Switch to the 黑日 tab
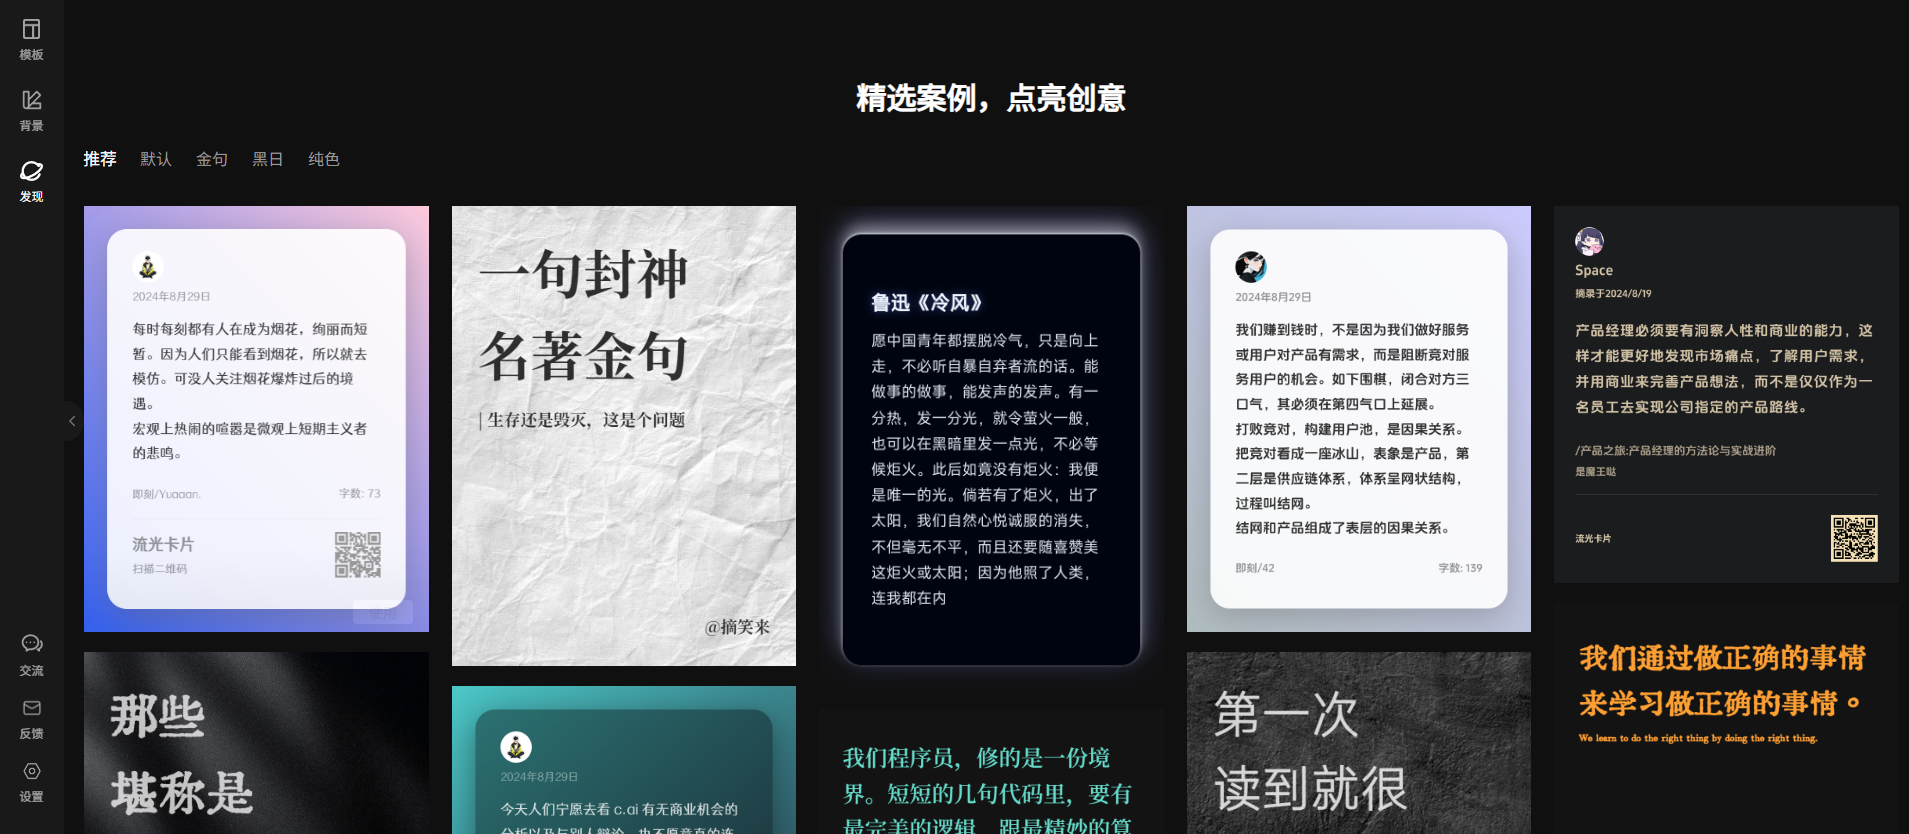Viewport: 1909px width, 834px height. 268,159
